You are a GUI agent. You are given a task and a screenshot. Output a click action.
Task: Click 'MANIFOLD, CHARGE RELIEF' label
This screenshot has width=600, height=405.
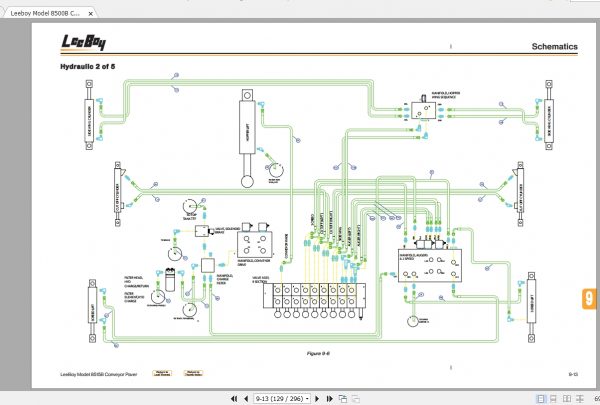(x=225, y=279)
